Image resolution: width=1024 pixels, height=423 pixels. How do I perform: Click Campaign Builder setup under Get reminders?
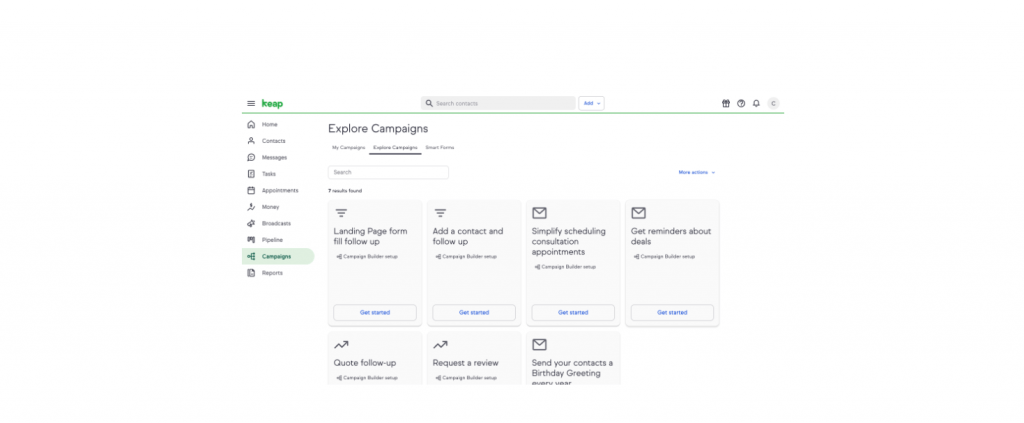point(664,257)
